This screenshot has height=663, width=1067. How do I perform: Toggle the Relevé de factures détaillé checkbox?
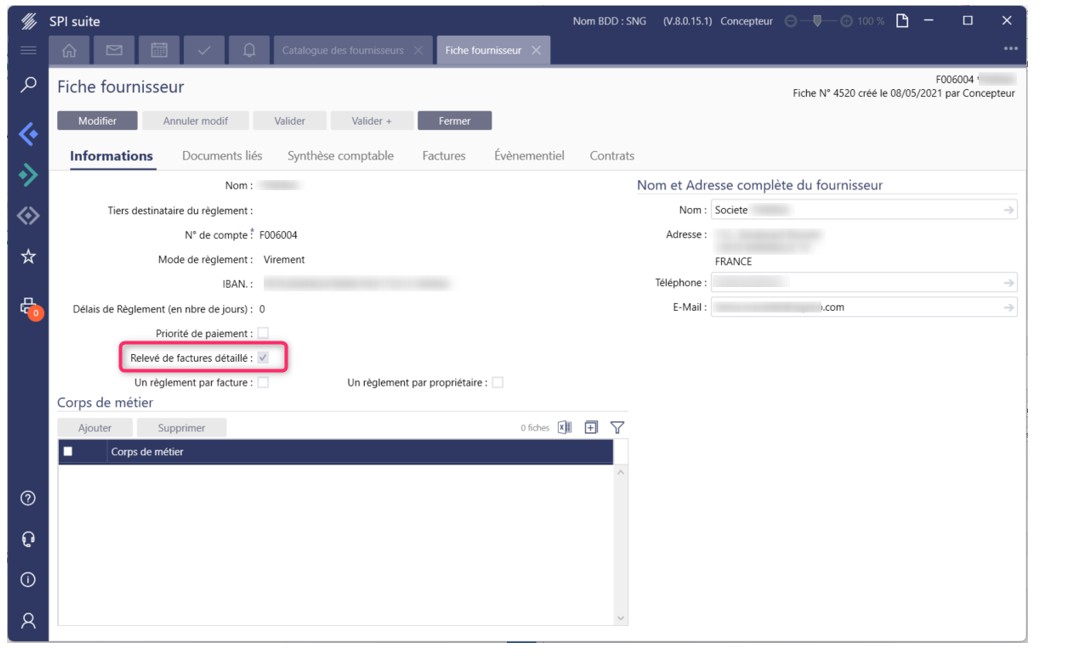tap(263, 357)
